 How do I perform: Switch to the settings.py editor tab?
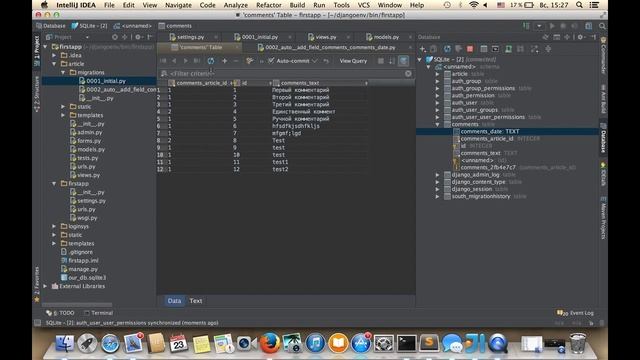191,37
